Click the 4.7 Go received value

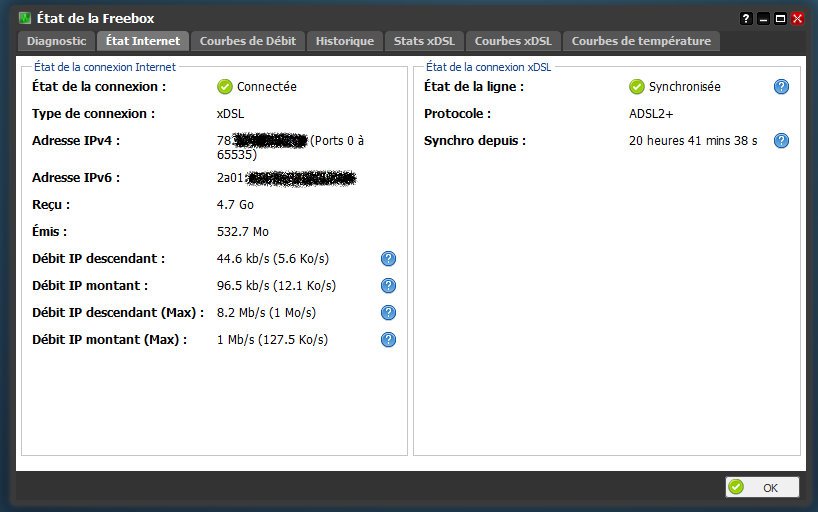[235, 205]
